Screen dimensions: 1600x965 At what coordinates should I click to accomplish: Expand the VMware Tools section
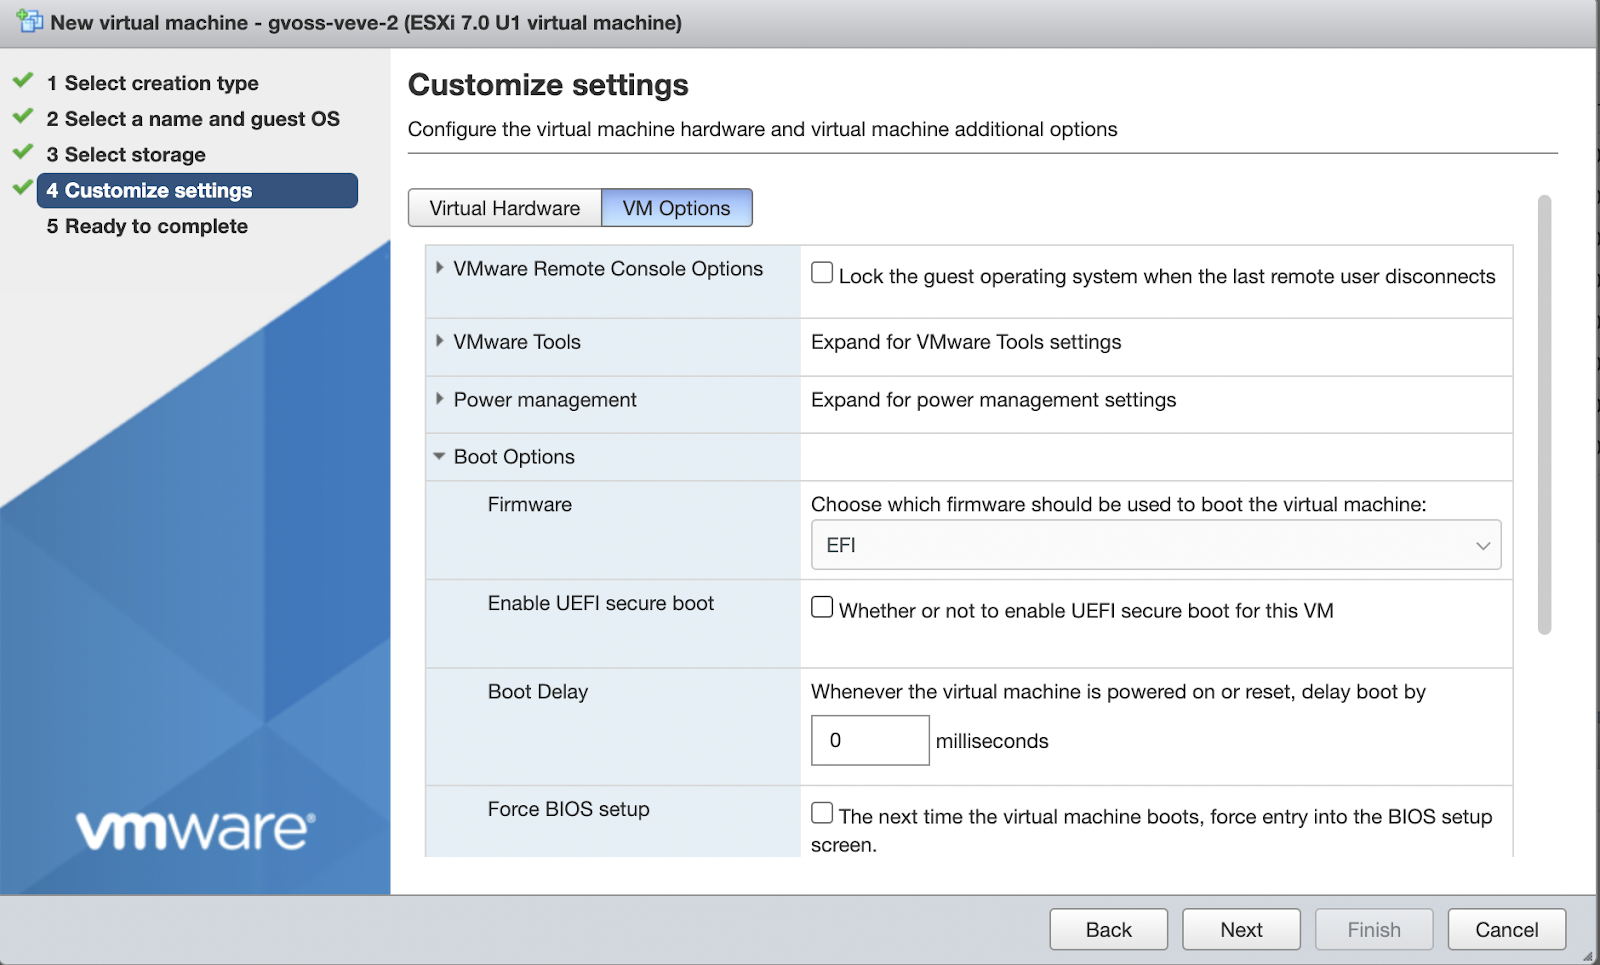coord(440,342)
